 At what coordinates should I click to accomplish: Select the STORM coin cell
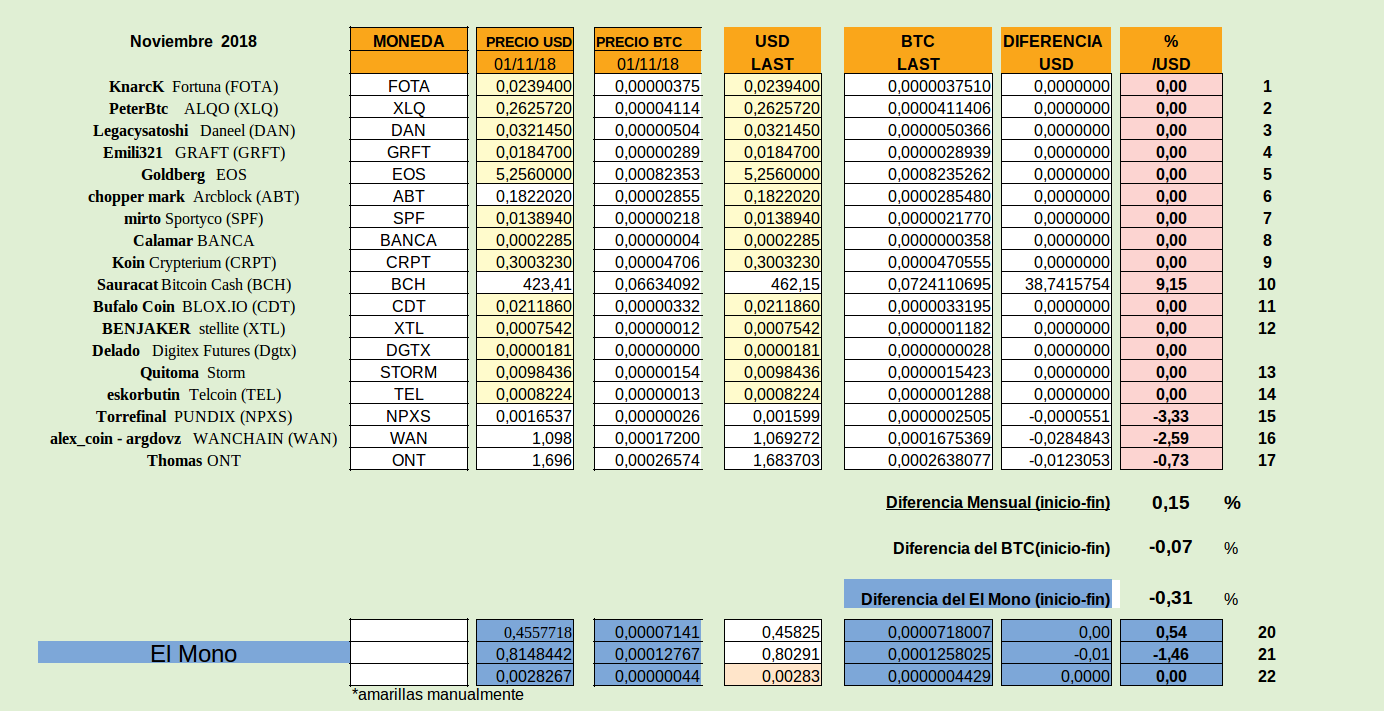coord(409,372)
